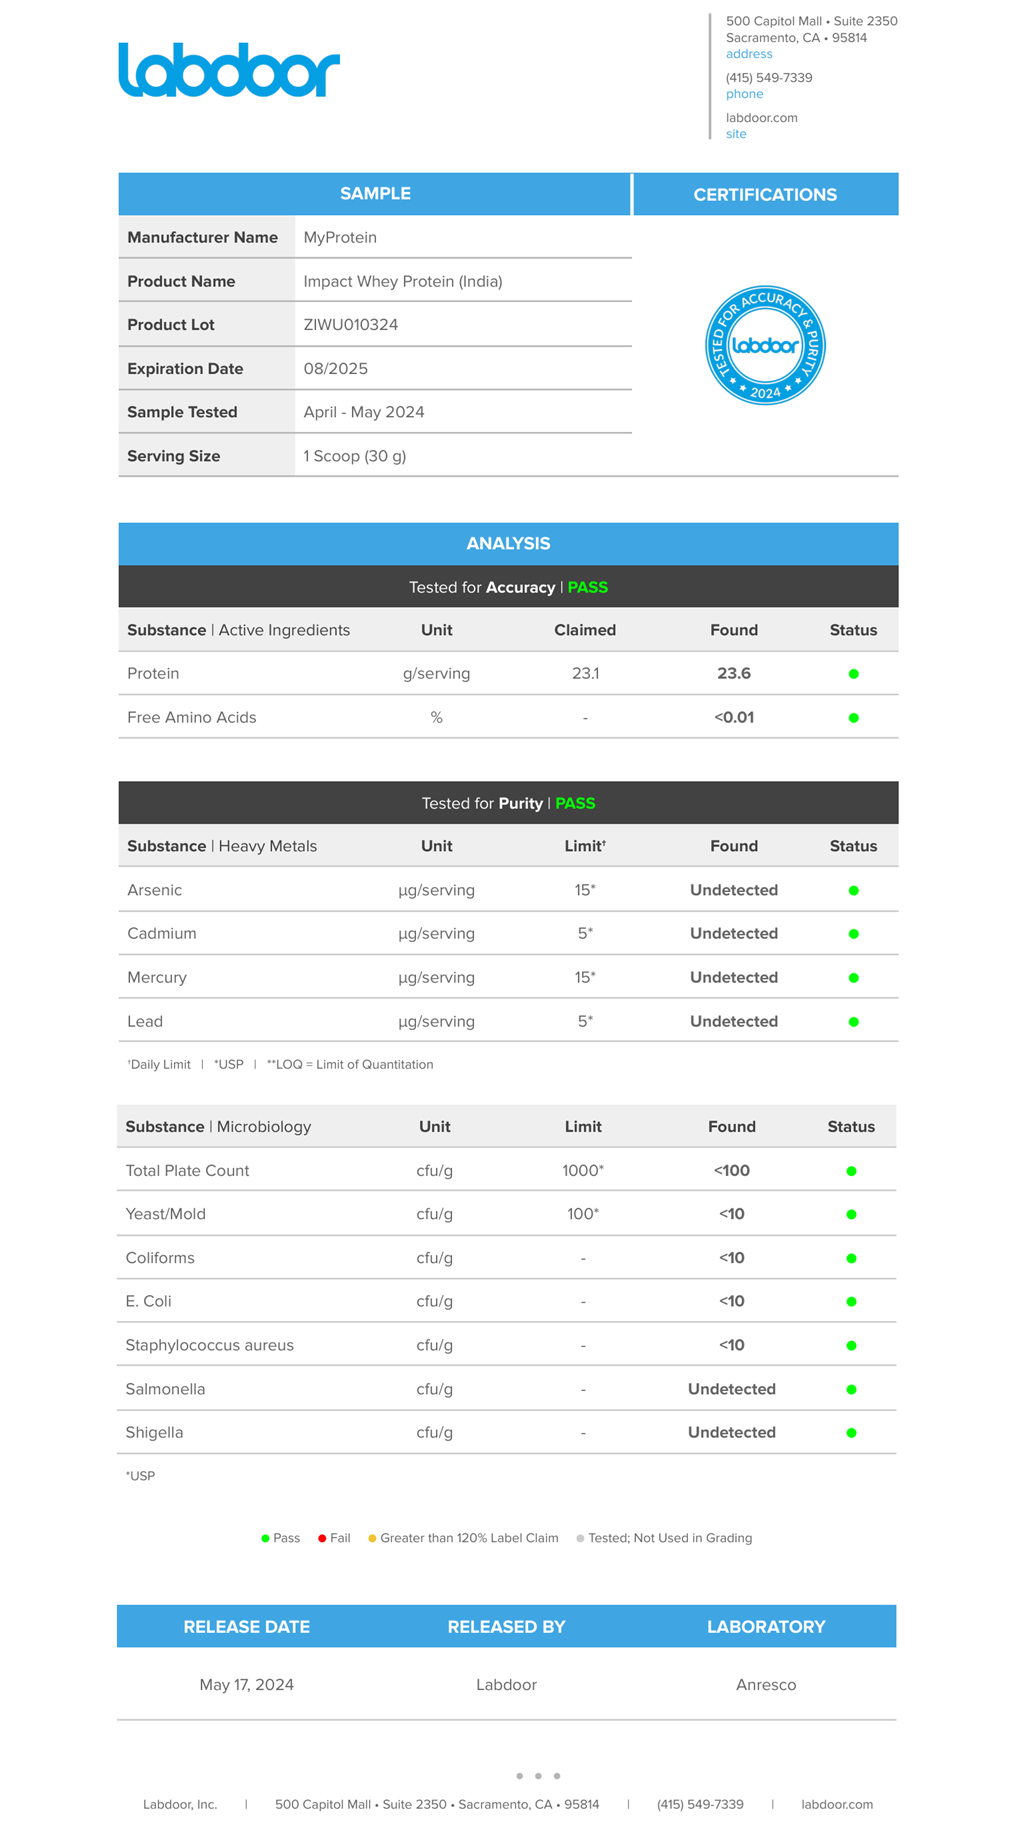This screenshot has width=1016, height=1835.
Task: Click the blue address link
Action: tap(748, 54)
